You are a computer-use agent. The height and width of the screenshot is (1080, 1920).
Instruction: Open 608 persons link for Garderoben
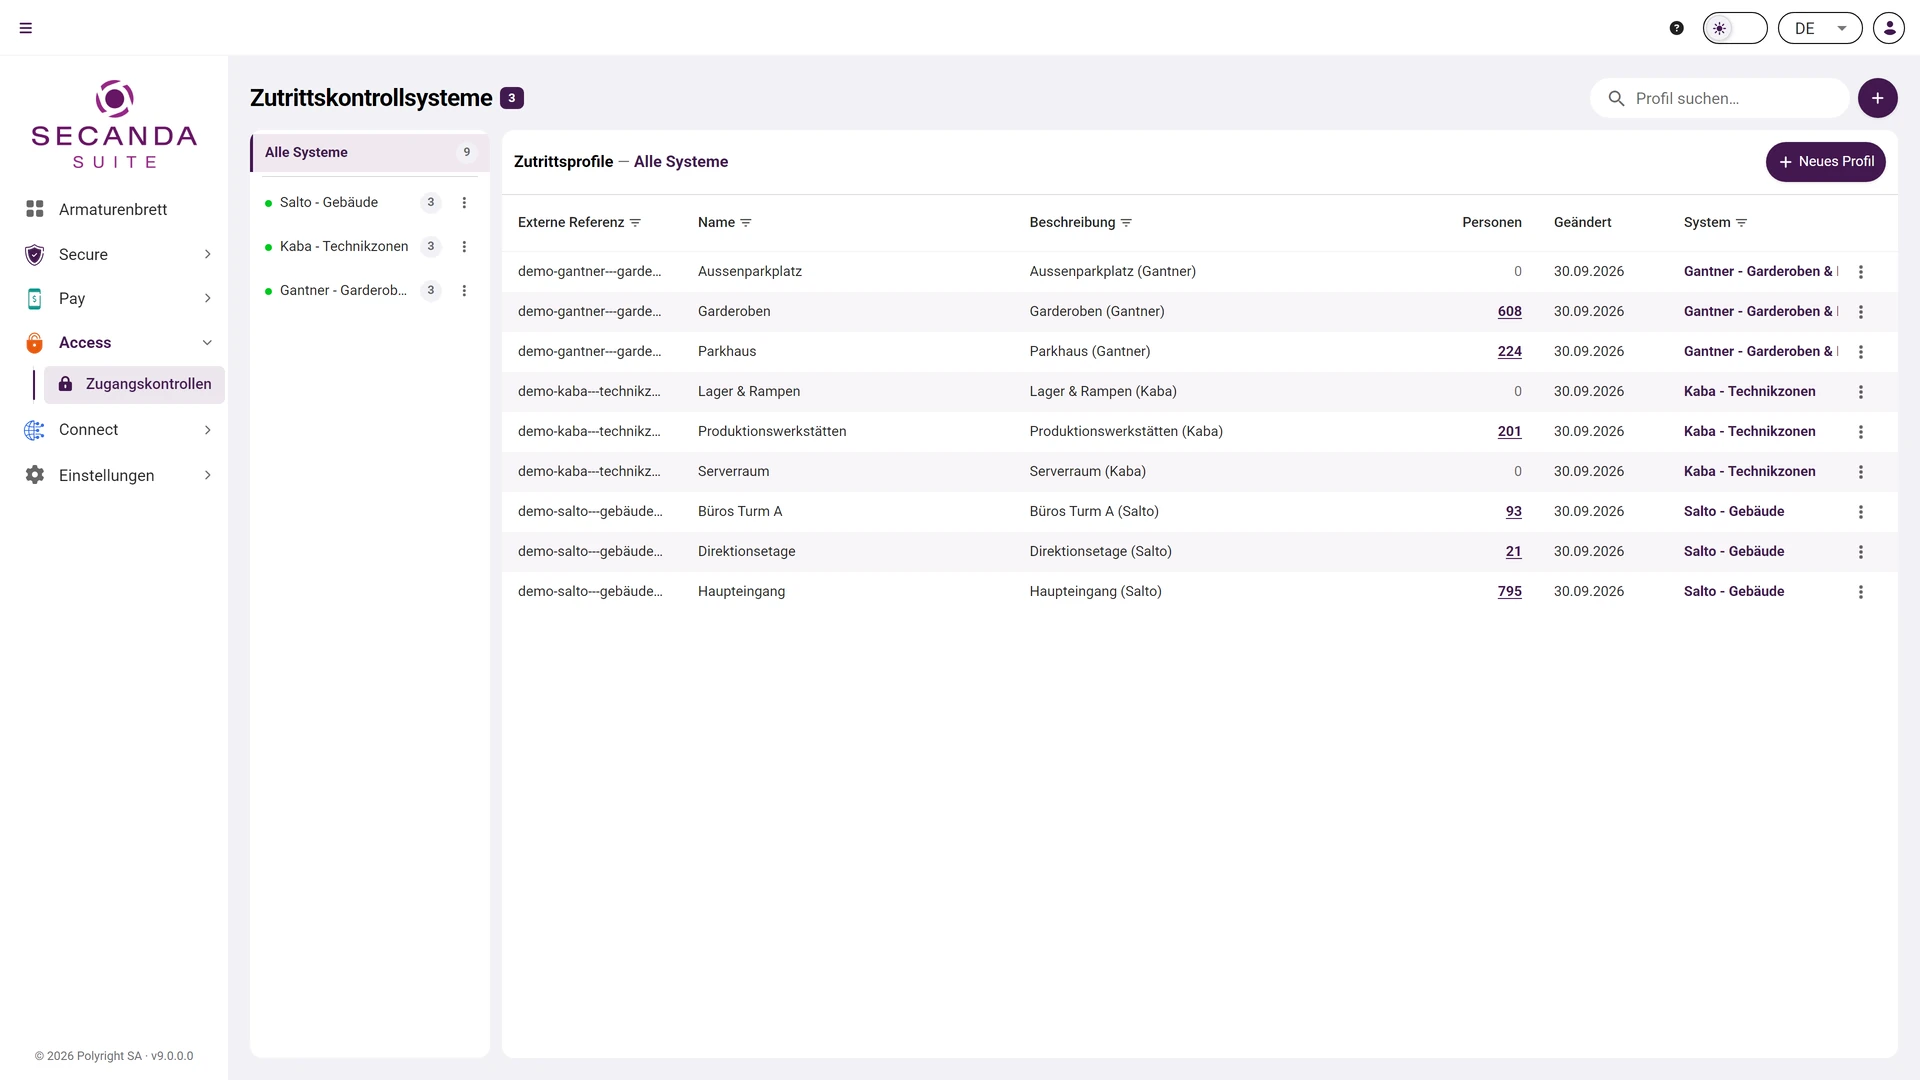point(1509,312)
